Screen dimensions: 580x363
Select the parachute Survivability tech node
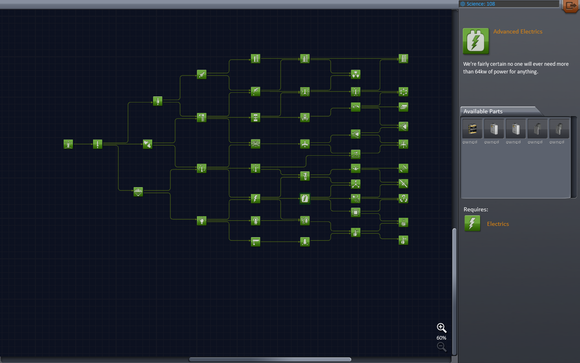[138, 191]
